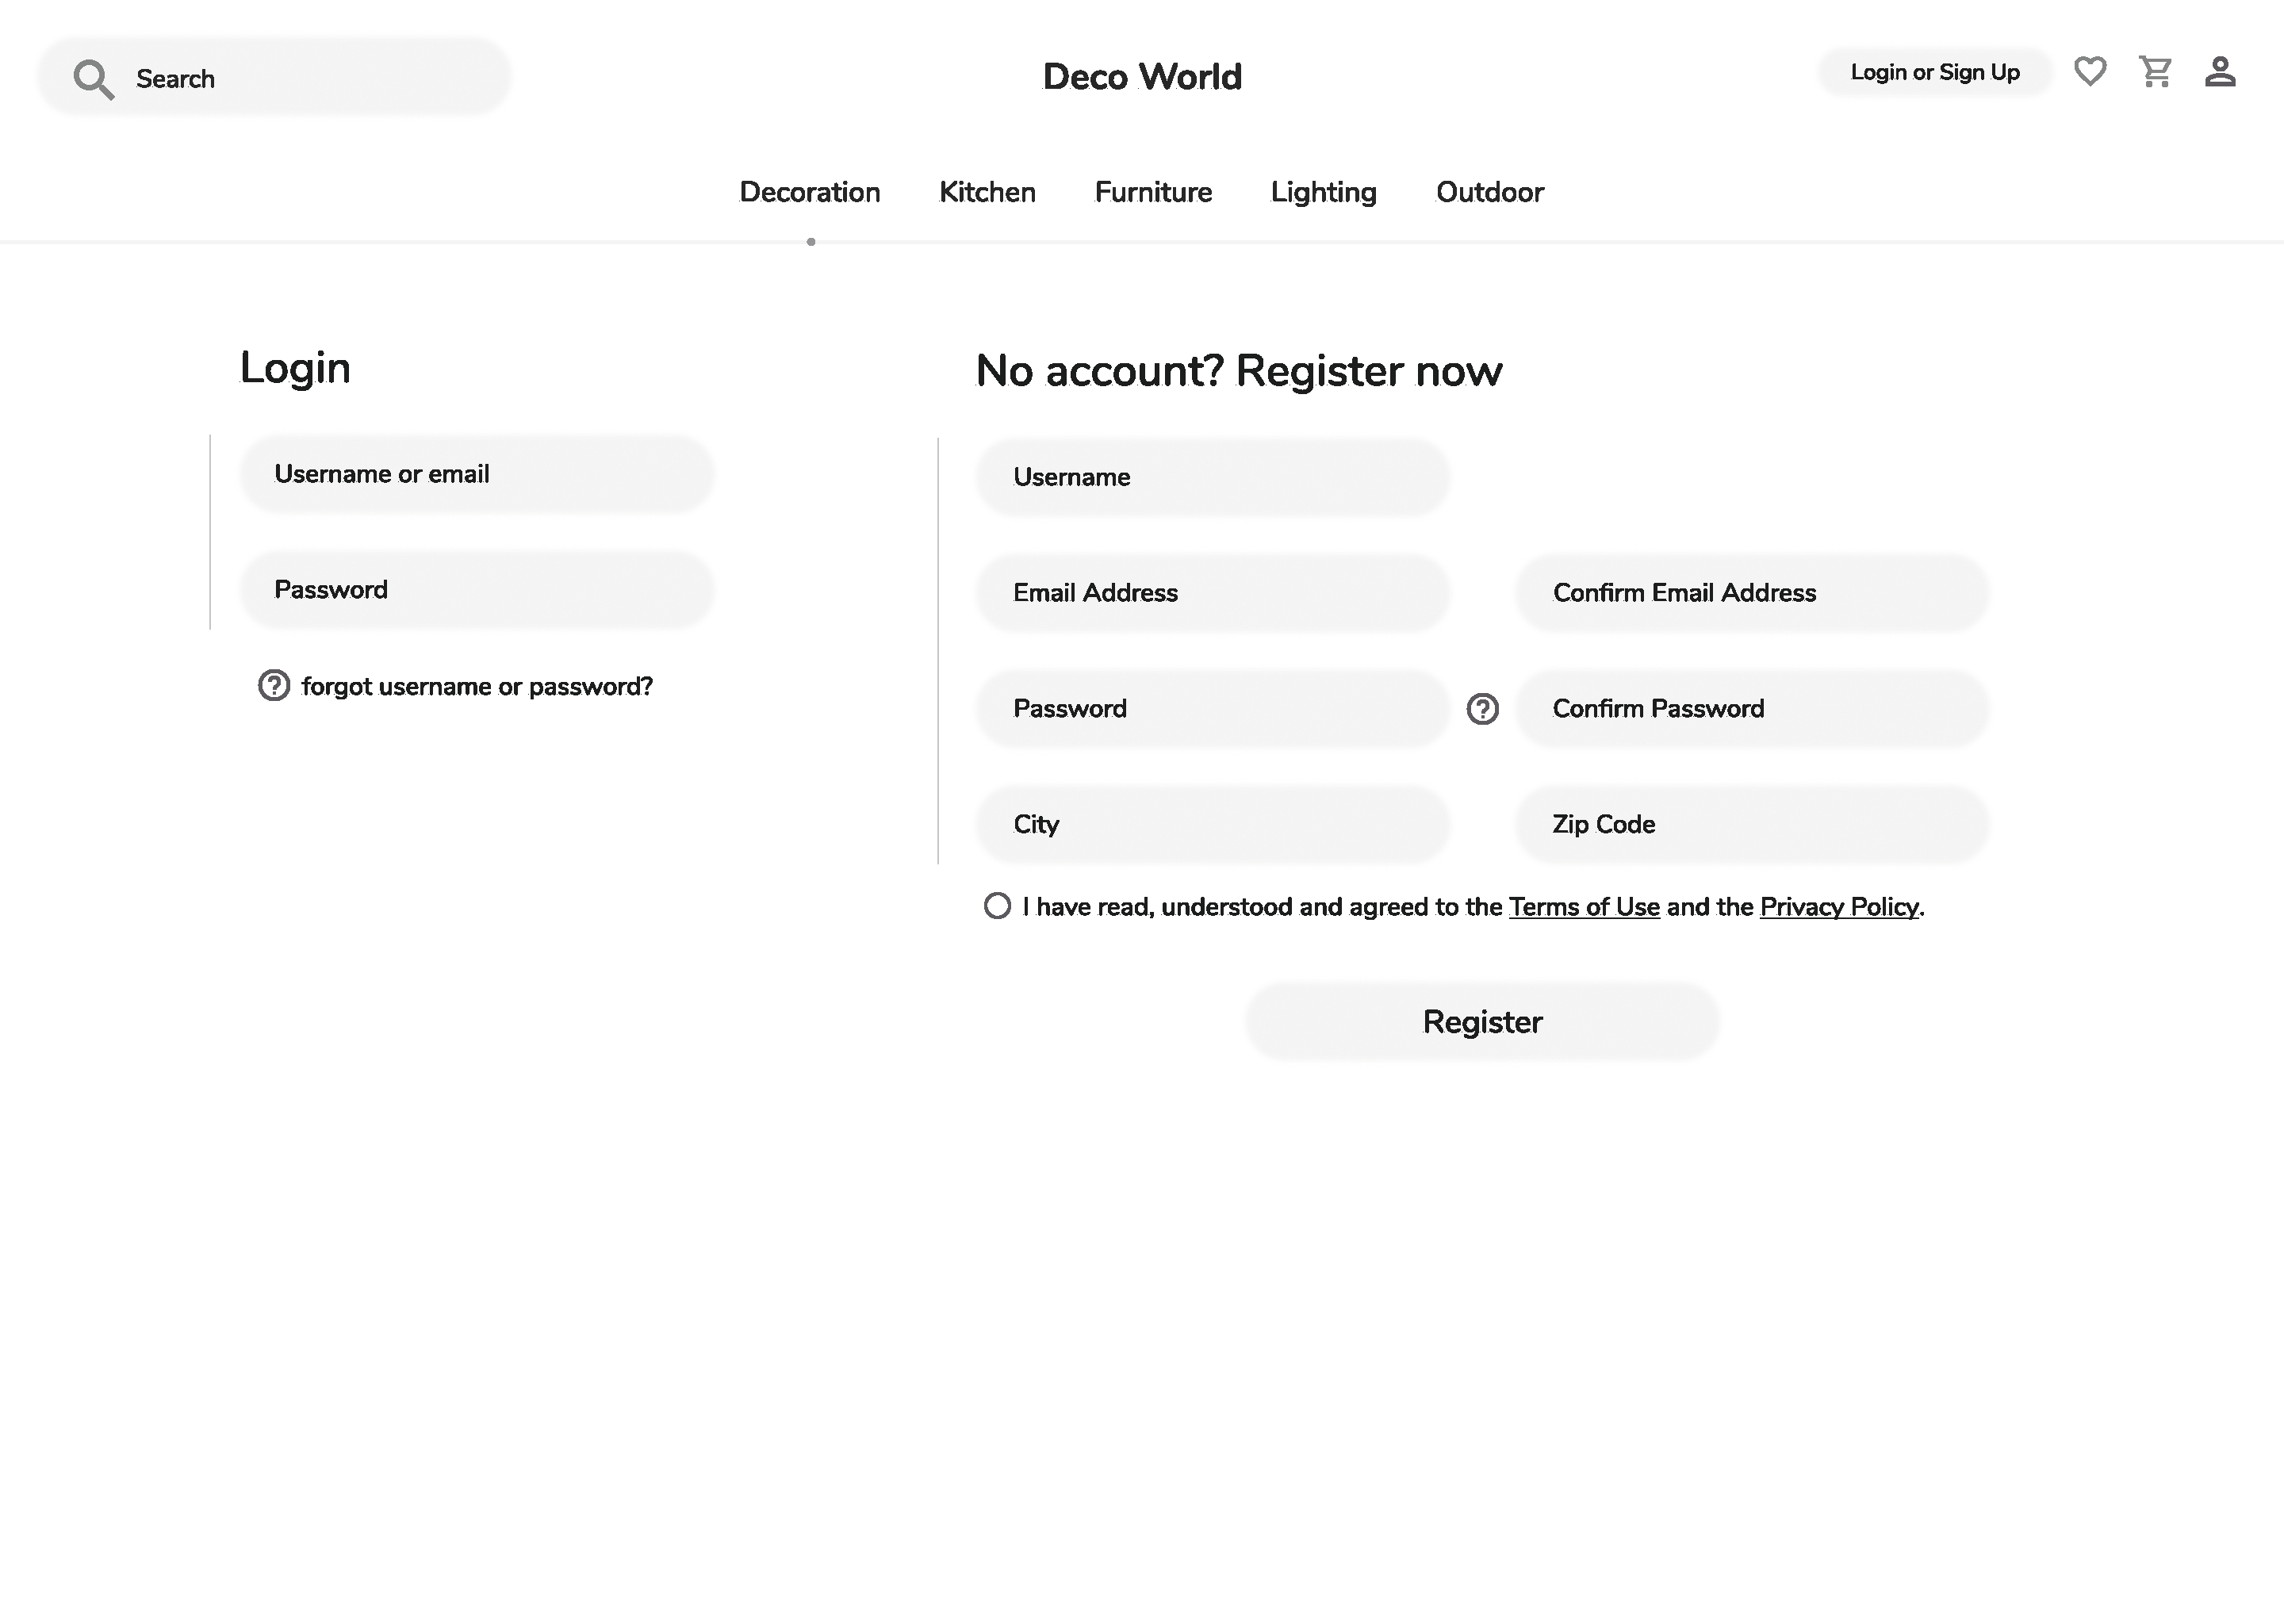Focus the Confirm Email Address field
This screenshot has width=2284, height=1624.
1752,593
